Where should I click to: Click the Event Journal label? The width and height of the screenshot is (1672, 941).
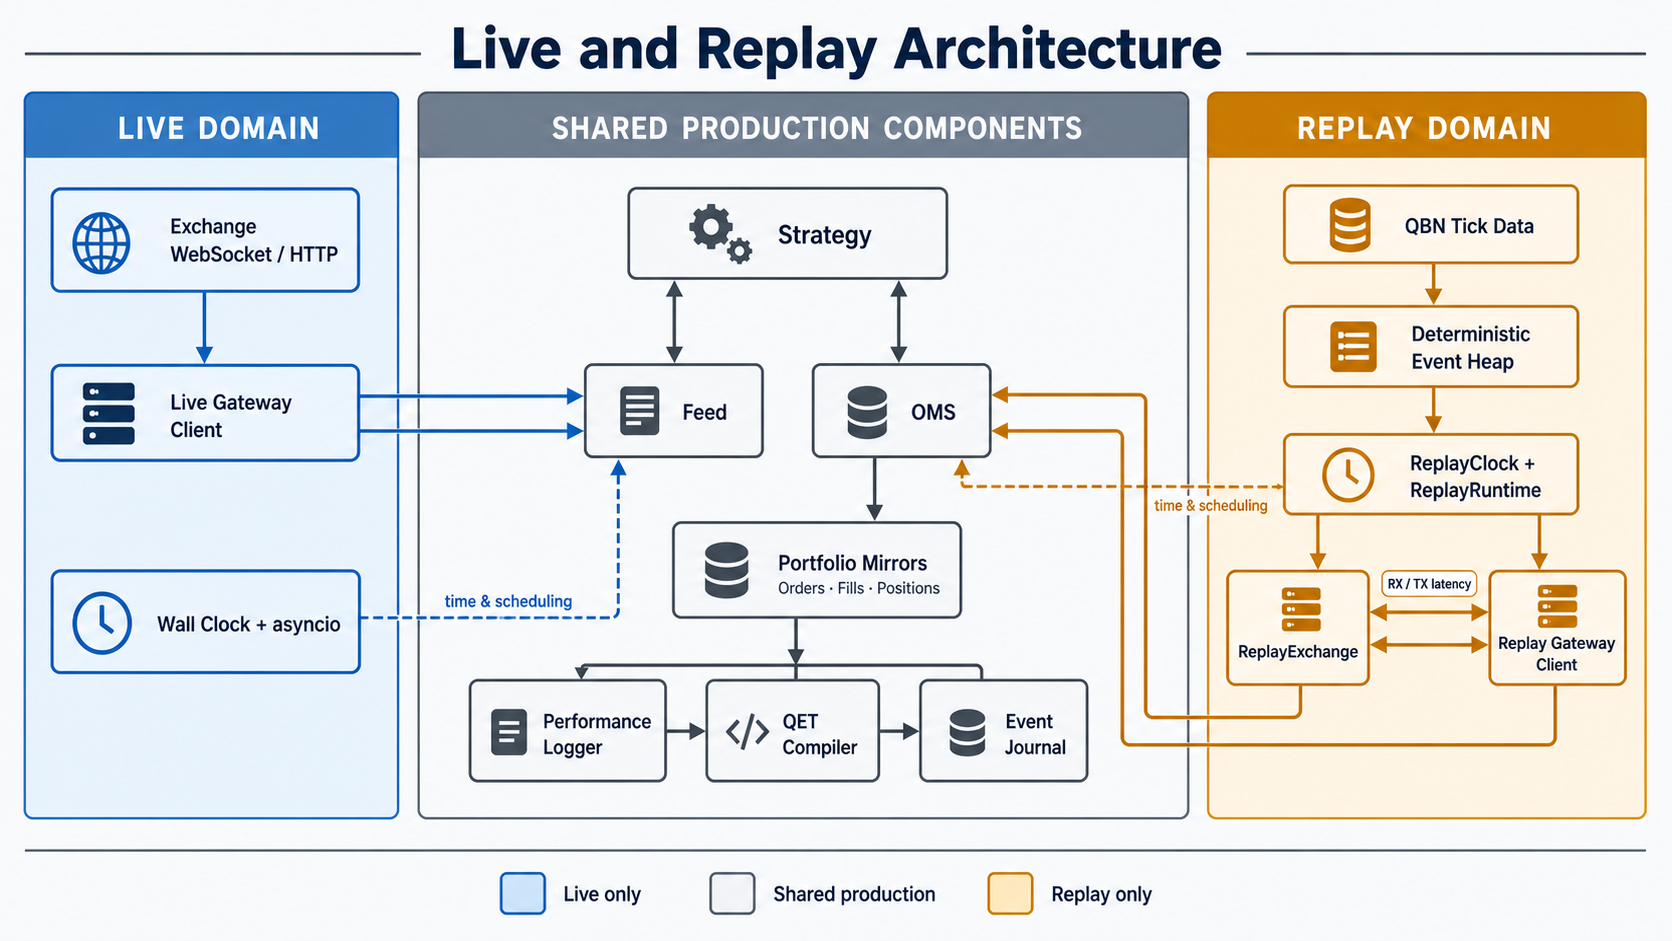(1035, 734)
